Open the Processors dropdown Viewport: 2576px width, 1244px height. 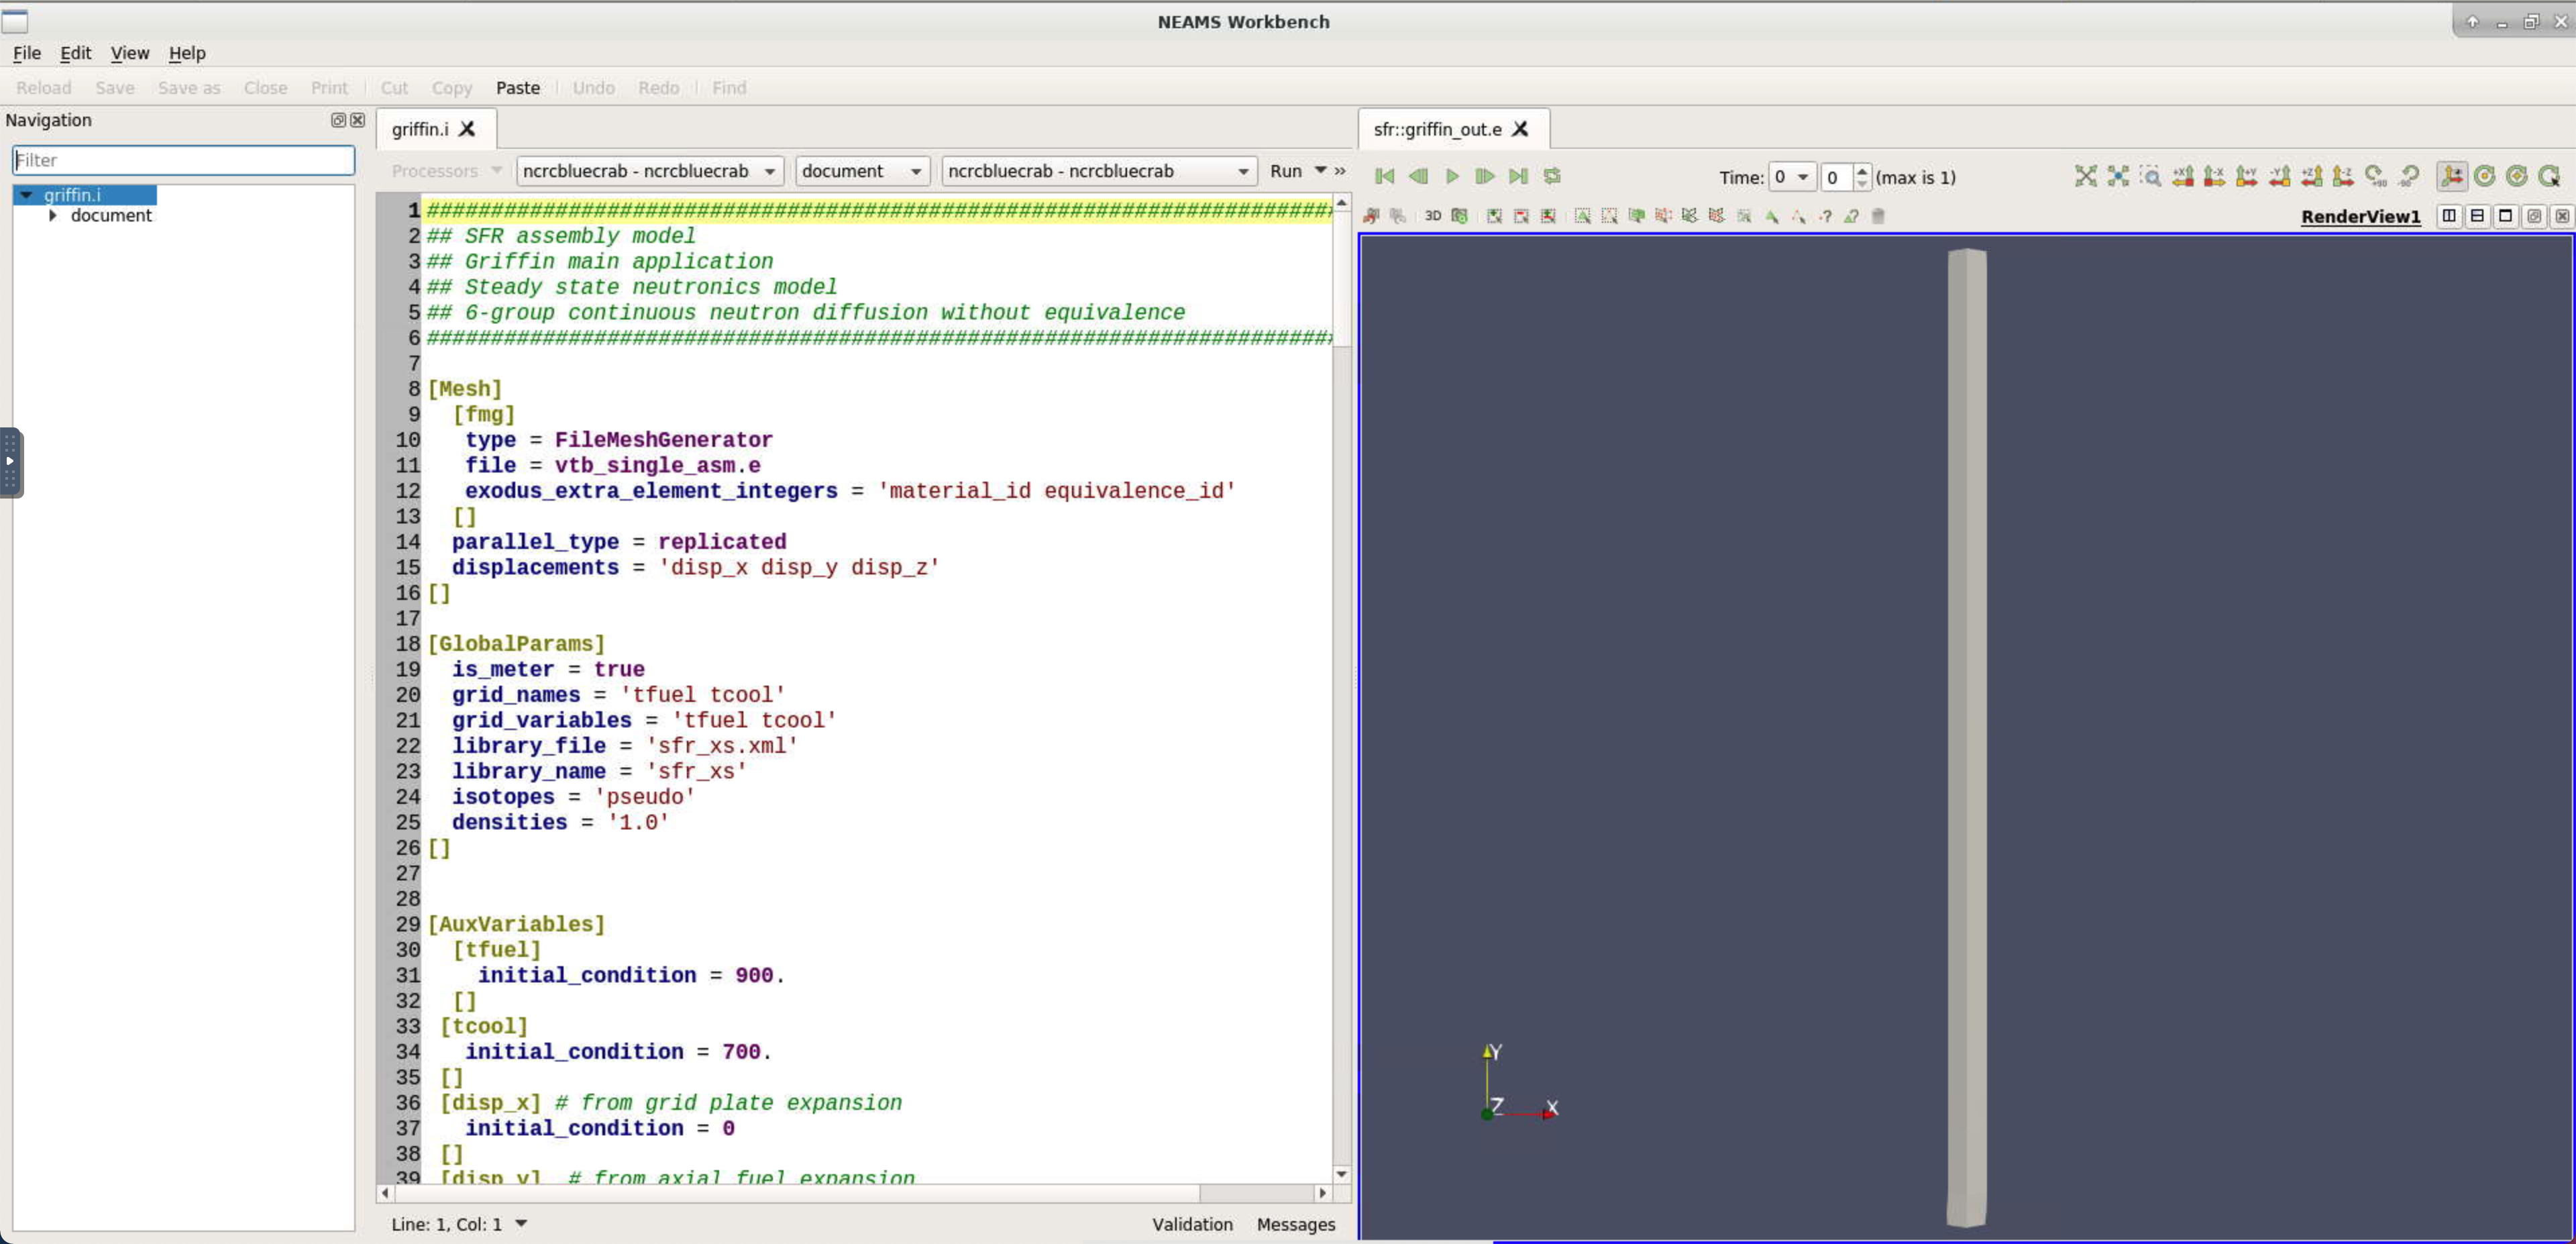click(x=446, y=171)
